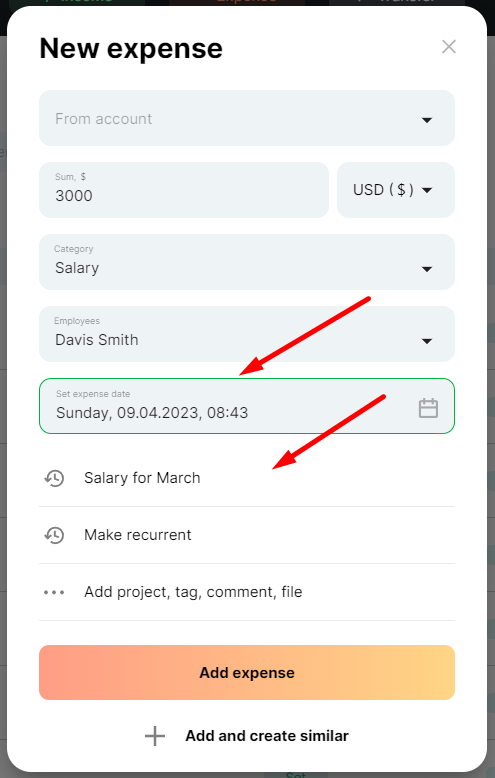Open Employees selector showing Davis Smith
The width and height of the screenshot is (495, 778).
click(247, 334)
